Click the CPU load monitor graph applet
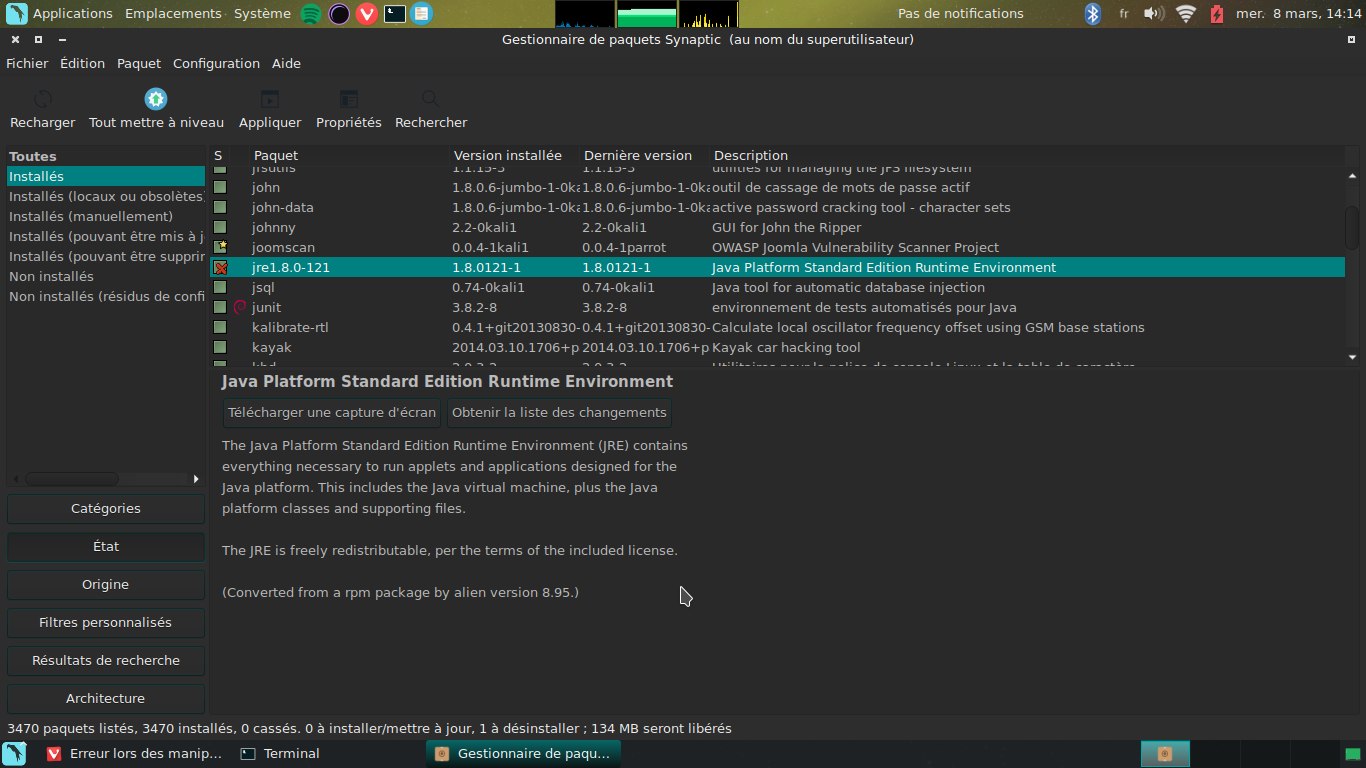 pyautogui.click(x=585, y=14)
